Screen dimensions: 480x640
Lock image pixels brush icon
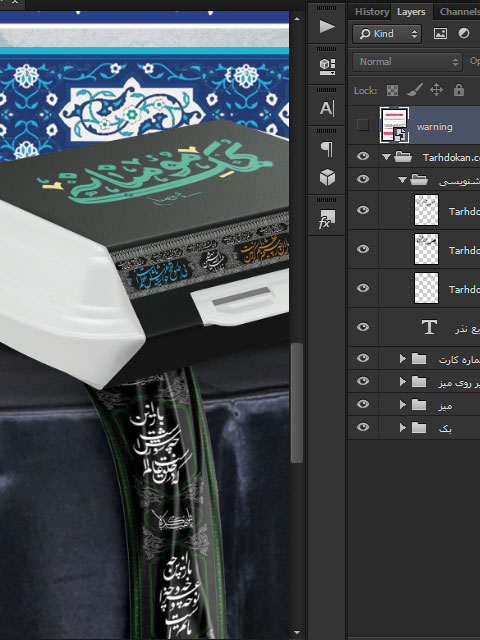[x=415, y=90]
